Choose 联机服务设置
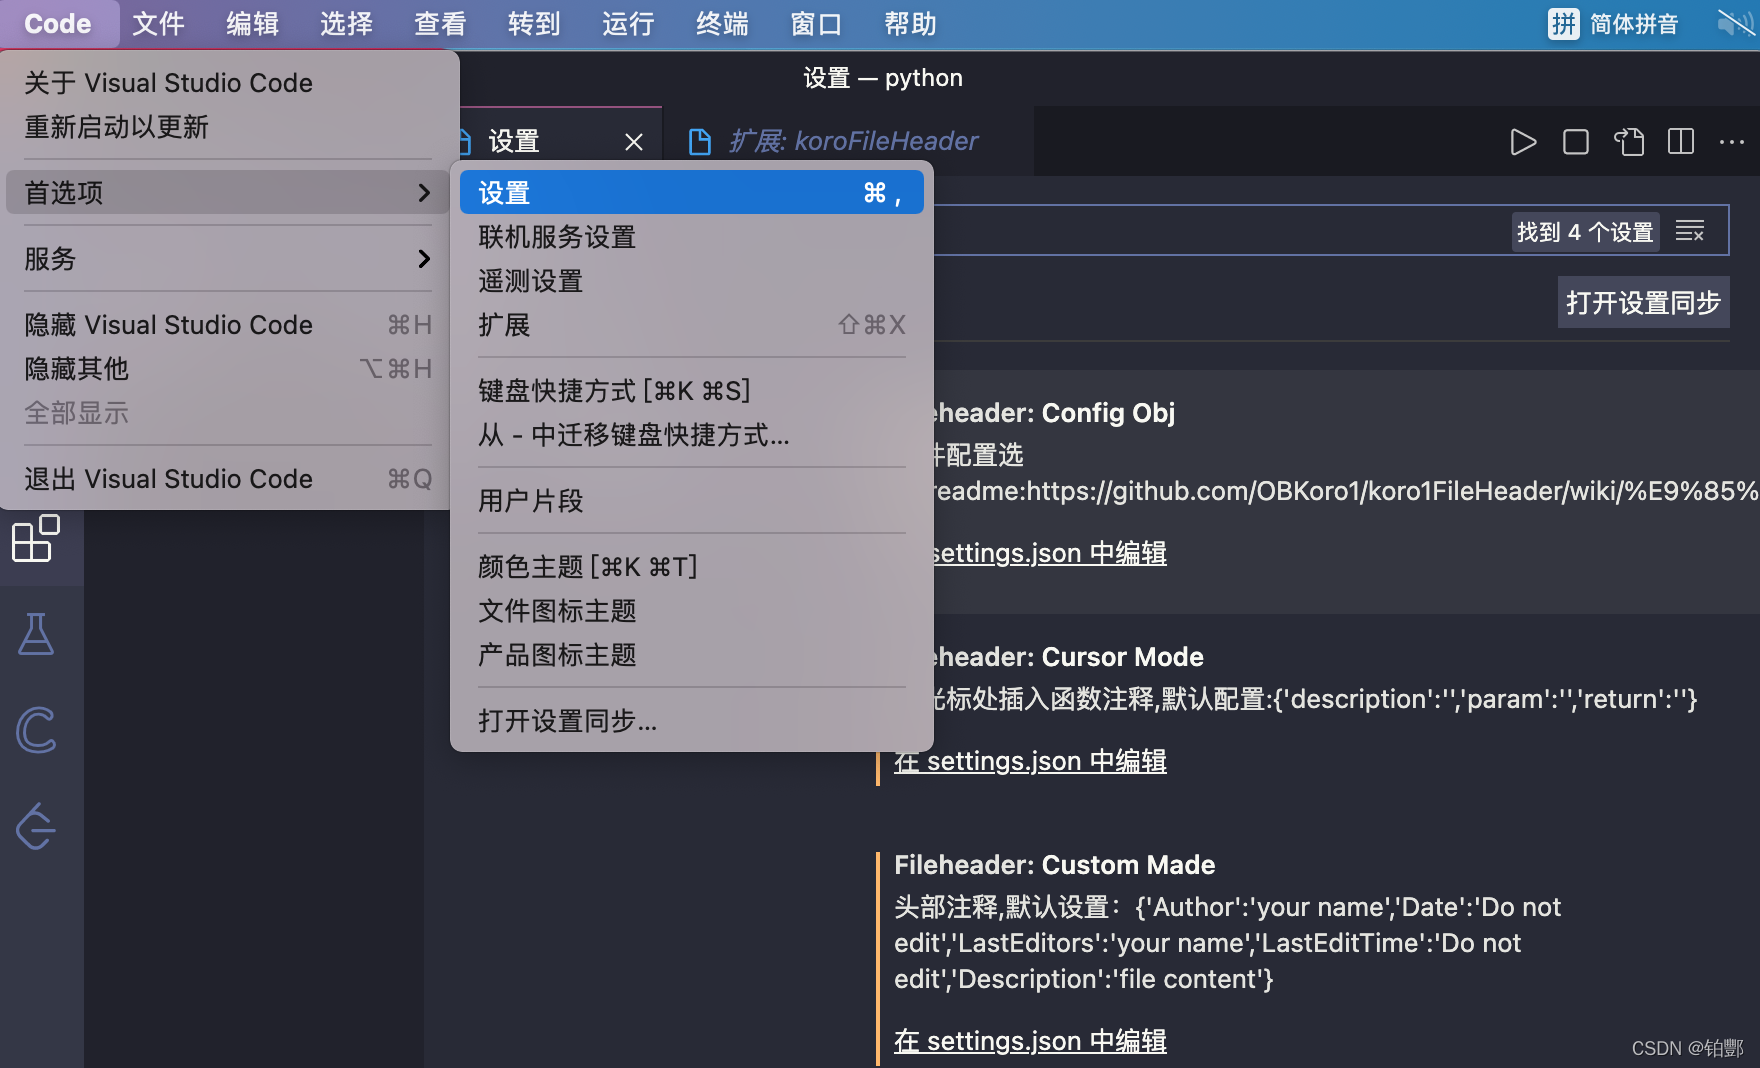The height and width of the screenshot is (1068, 1760). coord(692,236)
